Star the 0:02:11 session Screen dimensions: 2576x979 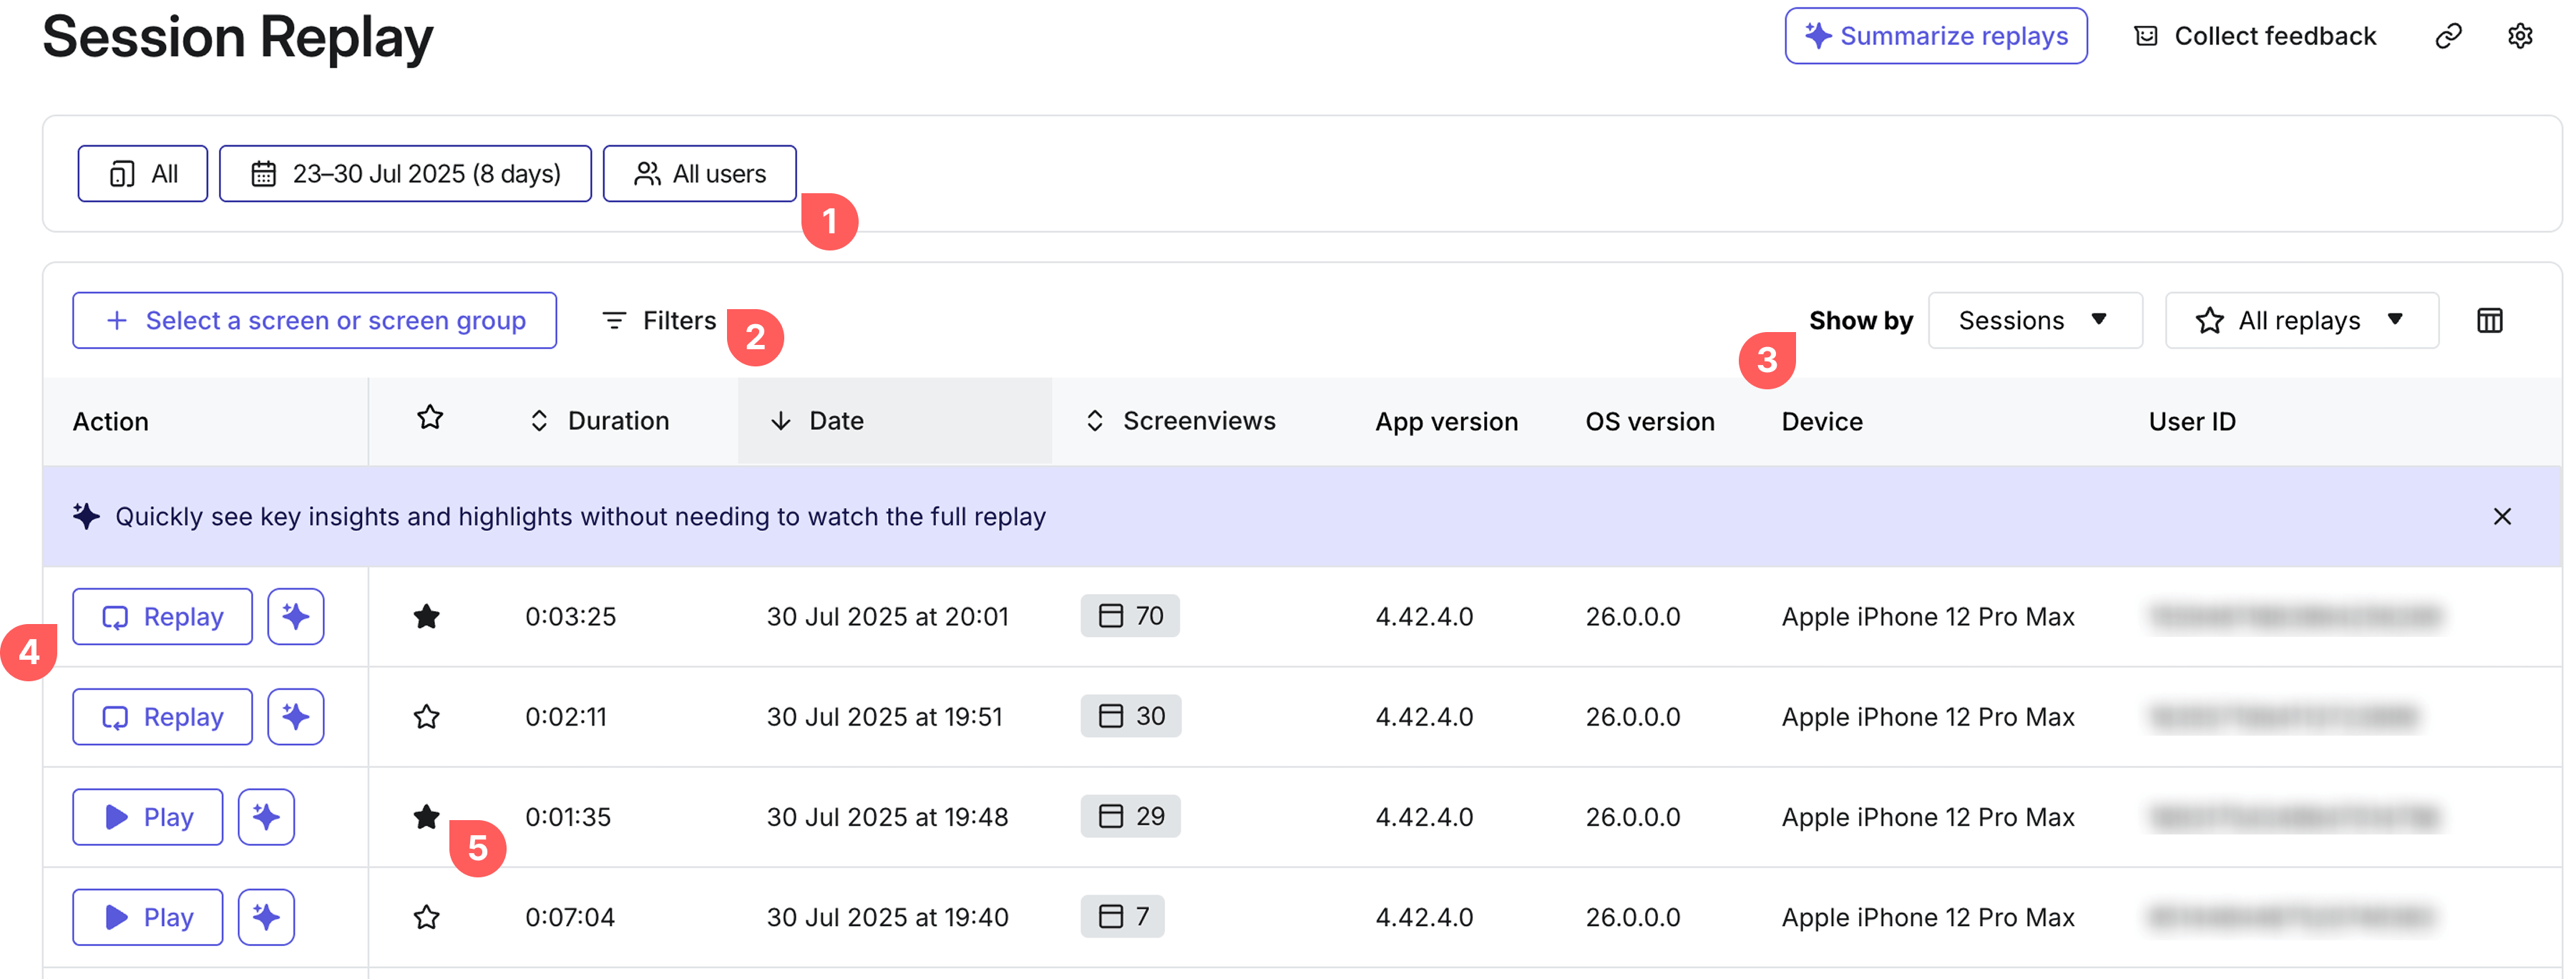click(427, 716)
